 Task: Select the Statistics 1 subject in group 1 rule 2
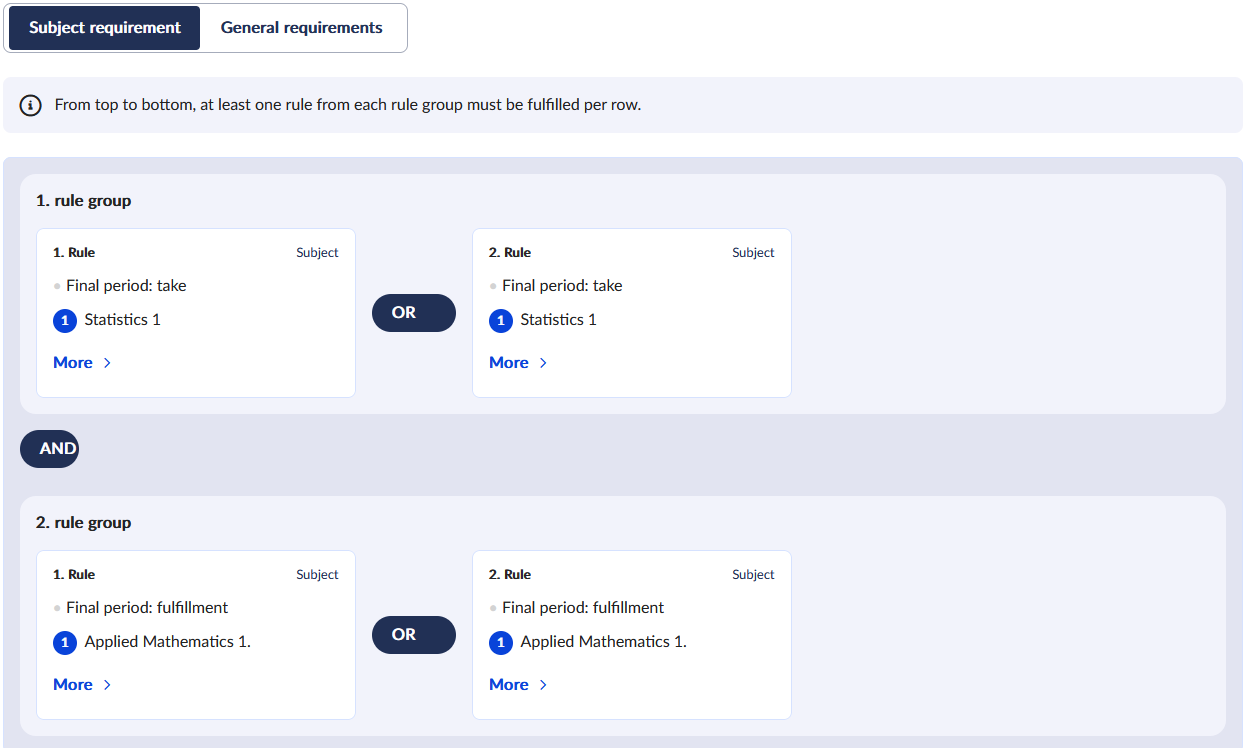tap(558, 320)
